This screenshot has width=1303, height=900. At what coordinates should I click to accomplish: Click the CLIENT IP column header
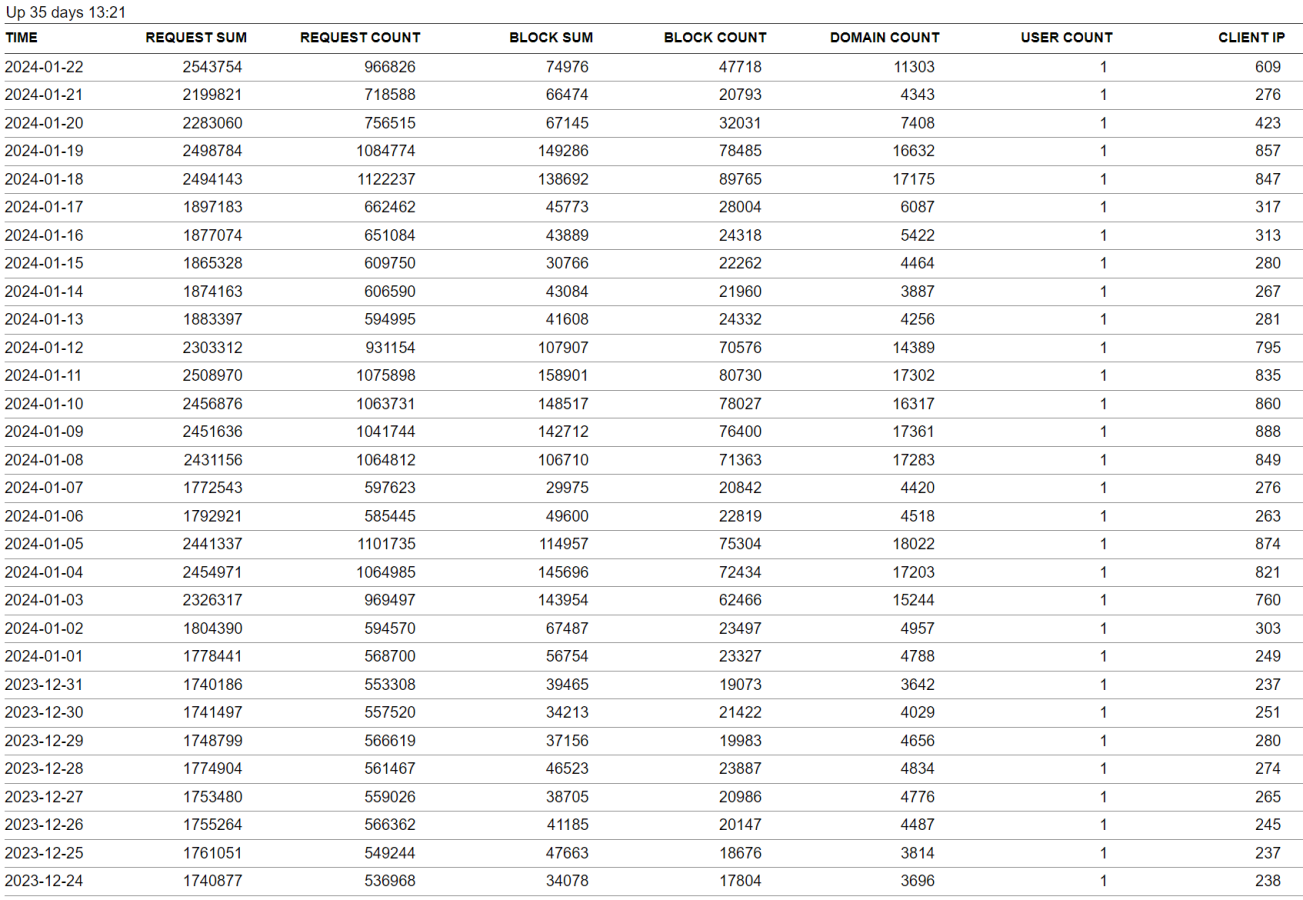[x=1251, y=38]
